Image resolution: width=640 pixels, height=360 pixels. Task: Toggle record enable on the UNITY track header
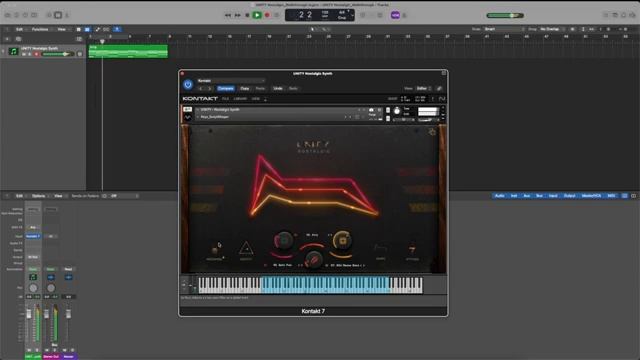[x=36, y=54]
